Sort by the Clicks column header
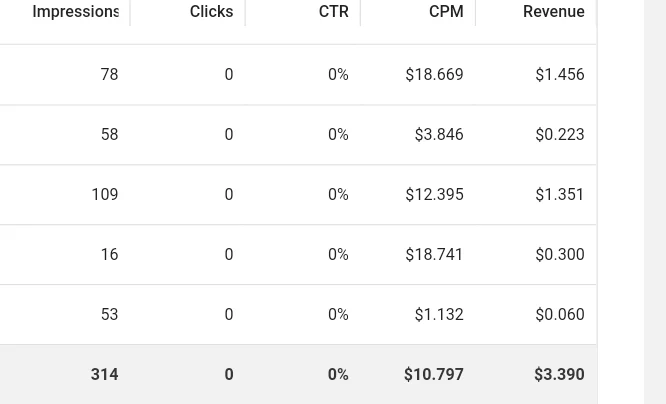Viewport: 666px width, 404px height. pyautogui.click(x=211, y=11)
